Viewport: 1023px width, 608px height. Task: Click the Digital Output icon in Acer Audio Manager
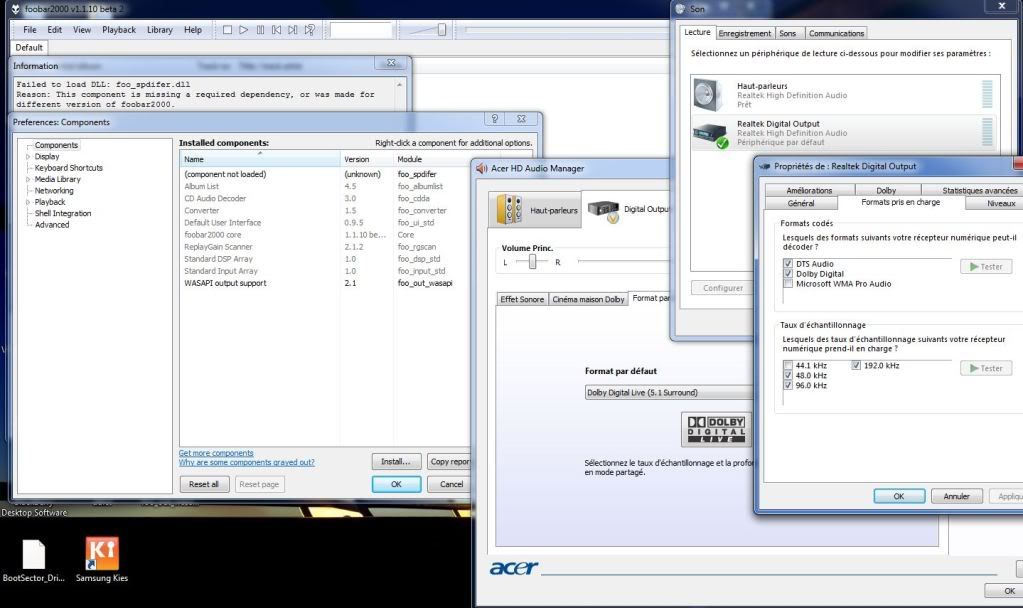point(603,211)
